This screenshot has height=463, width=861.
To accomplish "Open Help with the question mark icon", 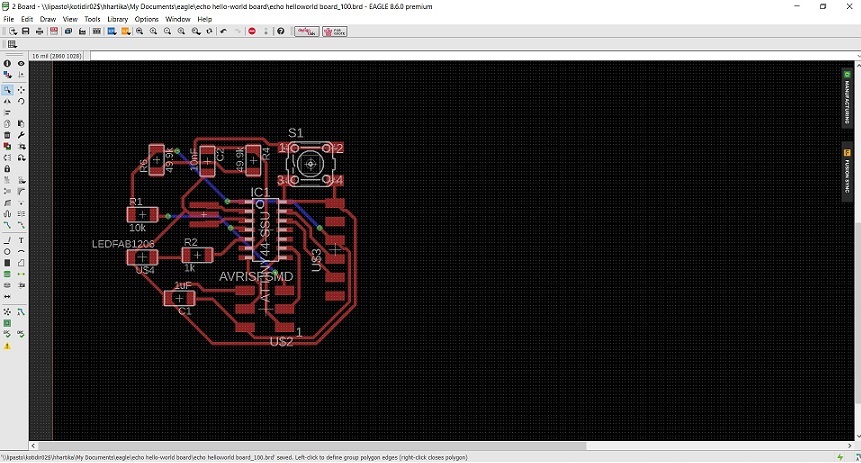I will (x=281, y=31).
